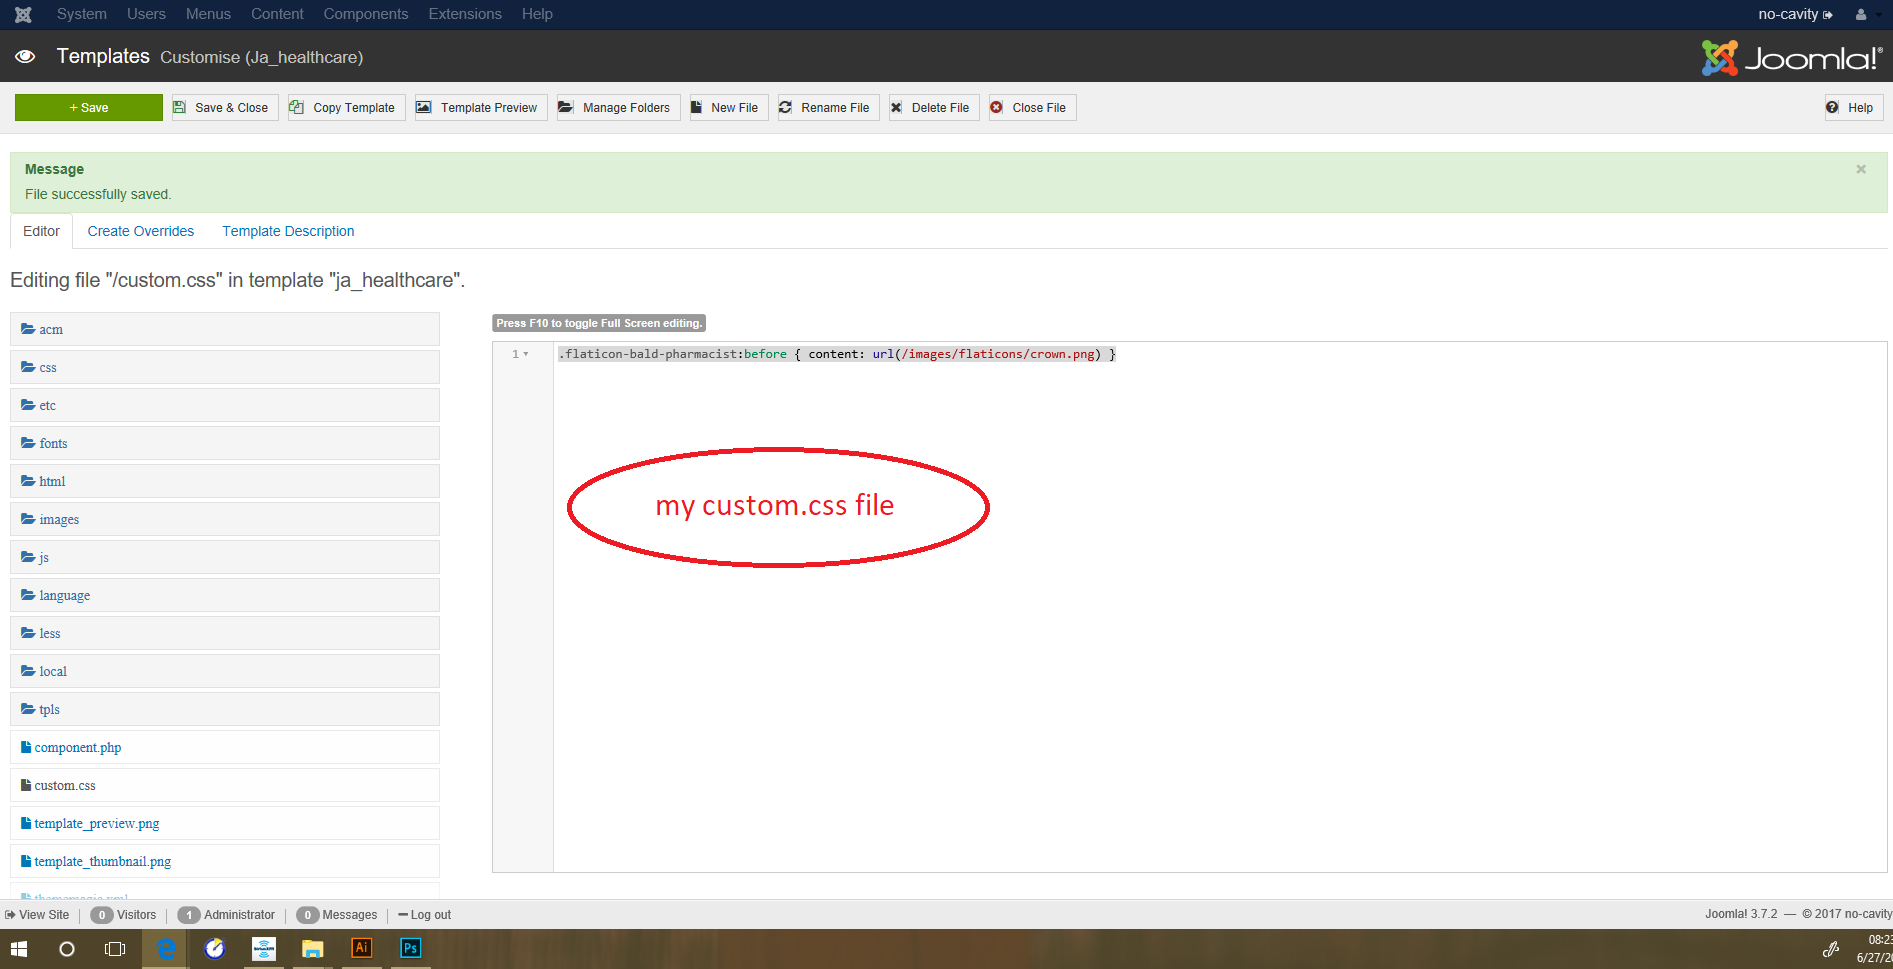The height and width of the screenshot is (969, 1893).
Task: Switch to the Template Description tab
Action: tap(288, 231)
